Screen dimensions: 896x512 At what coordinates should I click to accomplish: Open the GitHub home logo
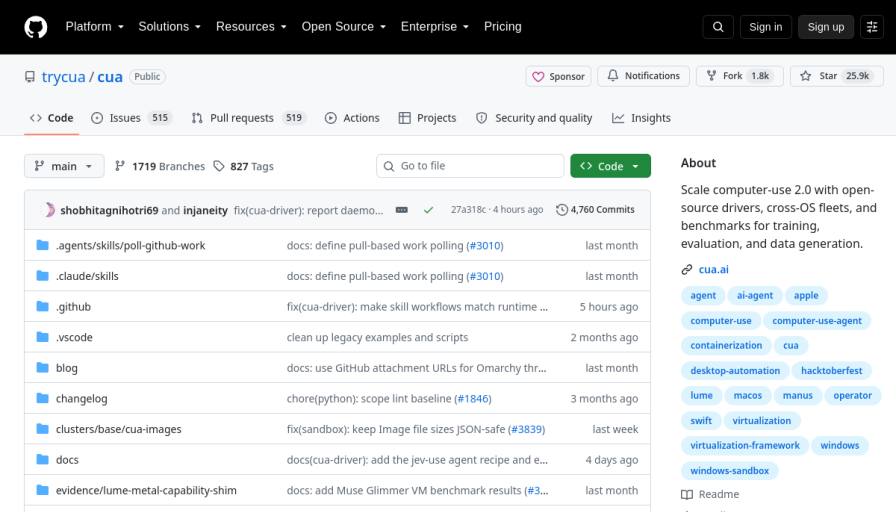35,27
